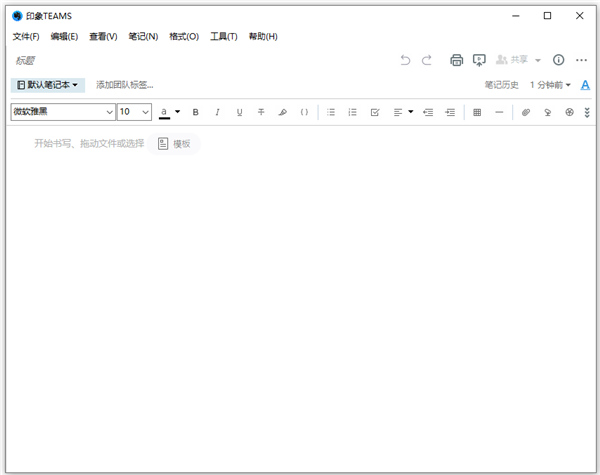Click the circular icon after recording
The width and height of the screenshot is (600, 475).
[x=569, y=112]
